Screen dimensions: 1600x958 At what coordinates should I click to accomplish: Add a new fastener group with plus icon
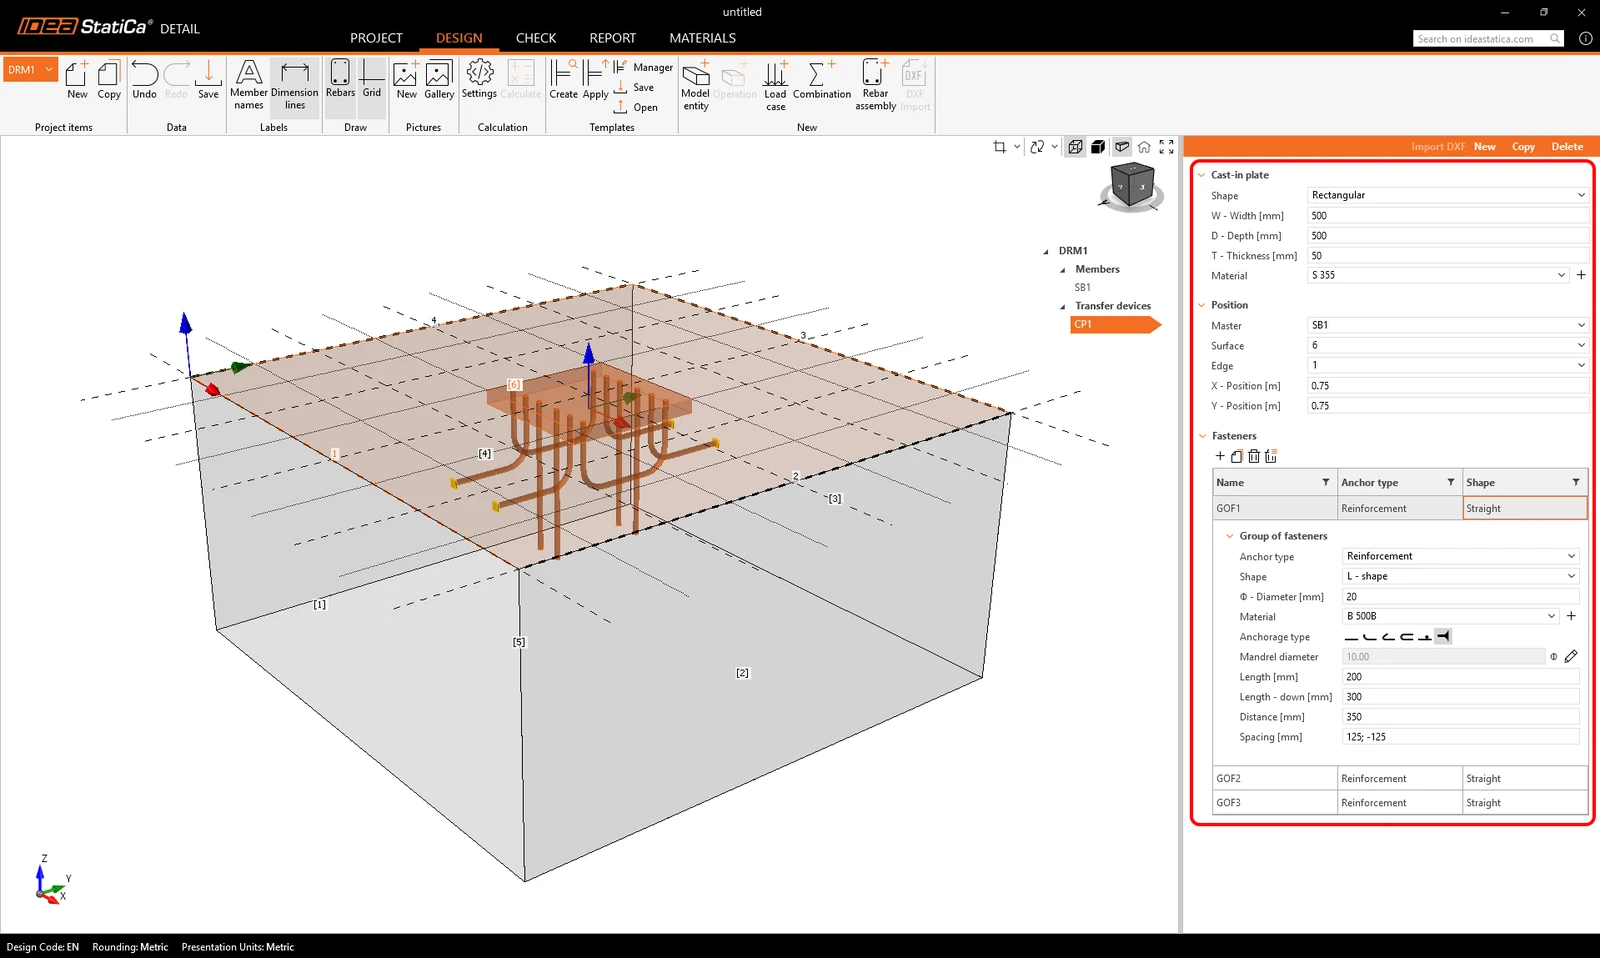tap(1220, 456)
